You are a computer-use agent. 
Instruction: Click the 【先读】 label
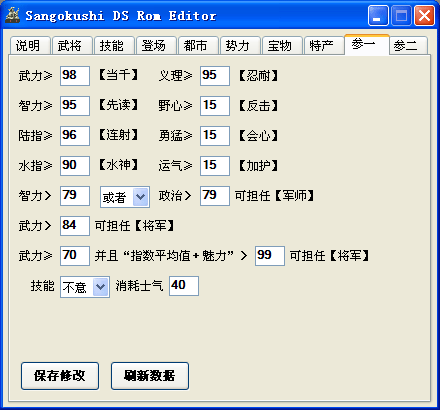(118, 105)
